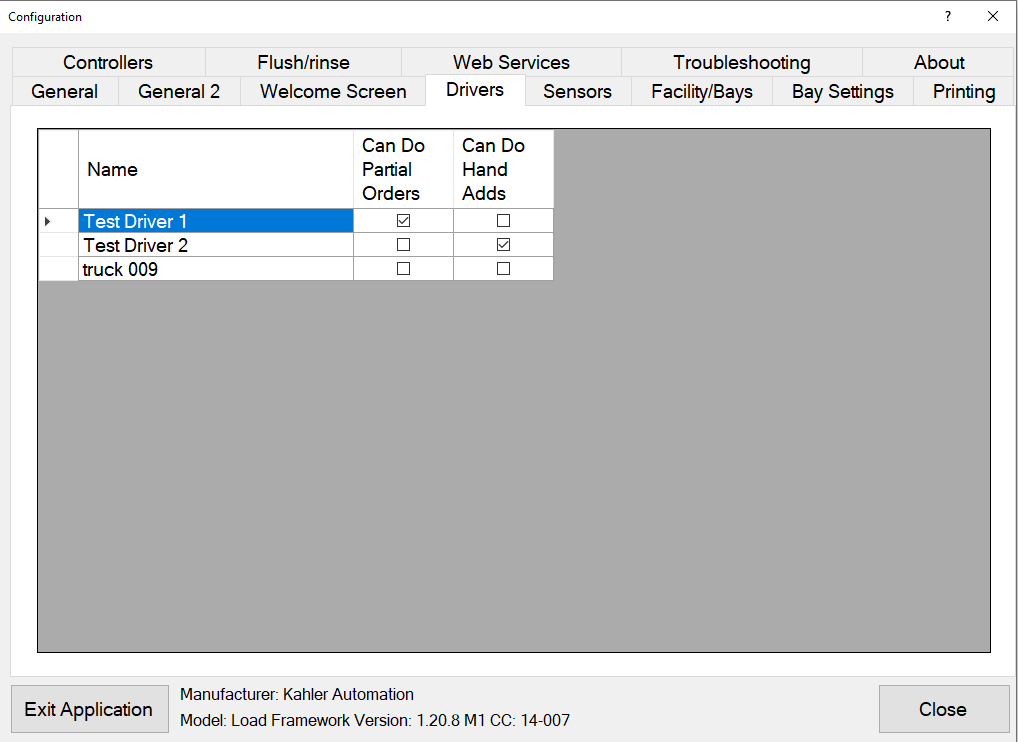This screenshot has width=1018, height=742.
Task: Check Can Do Partial Orders for Test Driver 2
Action: (402, 244)
